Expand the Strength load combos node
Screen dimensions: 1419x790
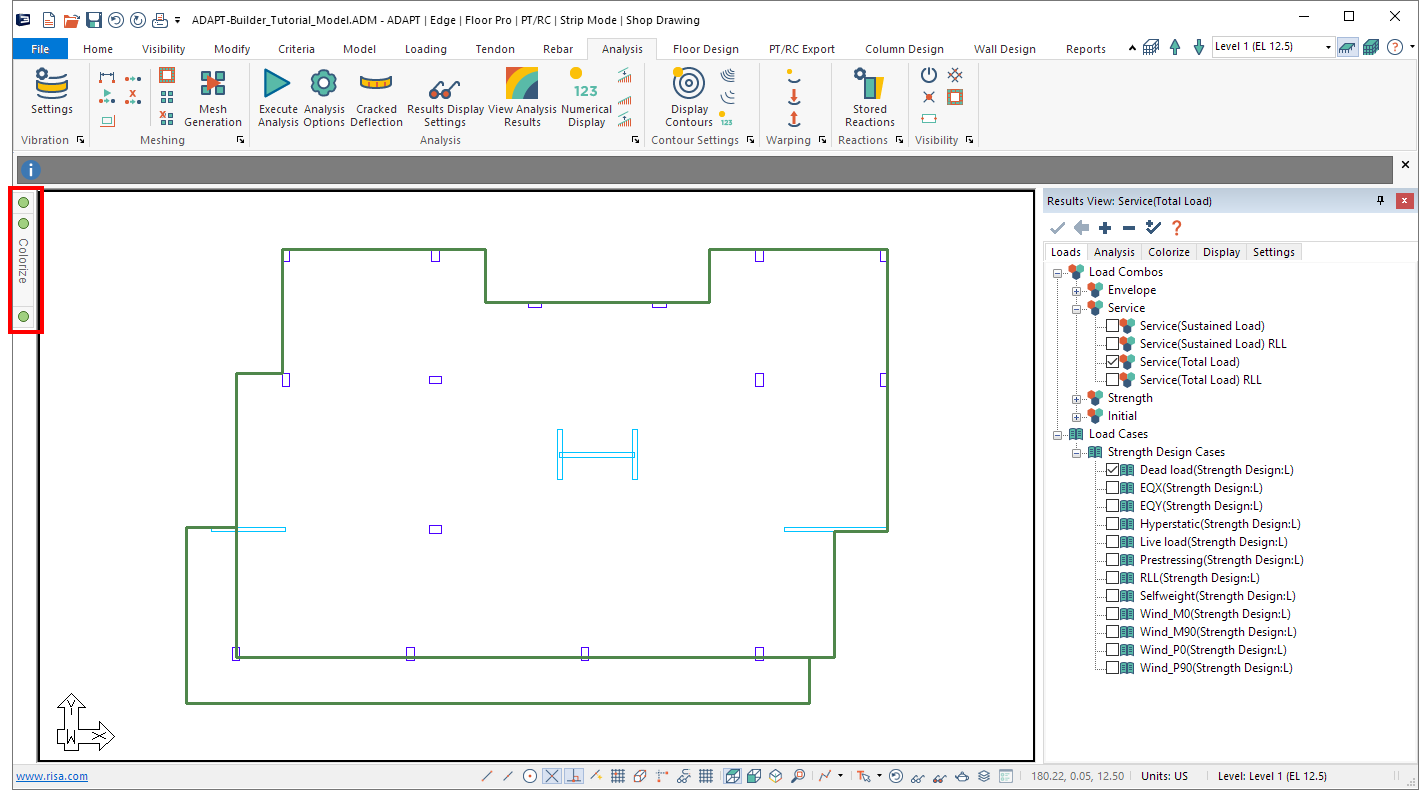[1077, 398]
